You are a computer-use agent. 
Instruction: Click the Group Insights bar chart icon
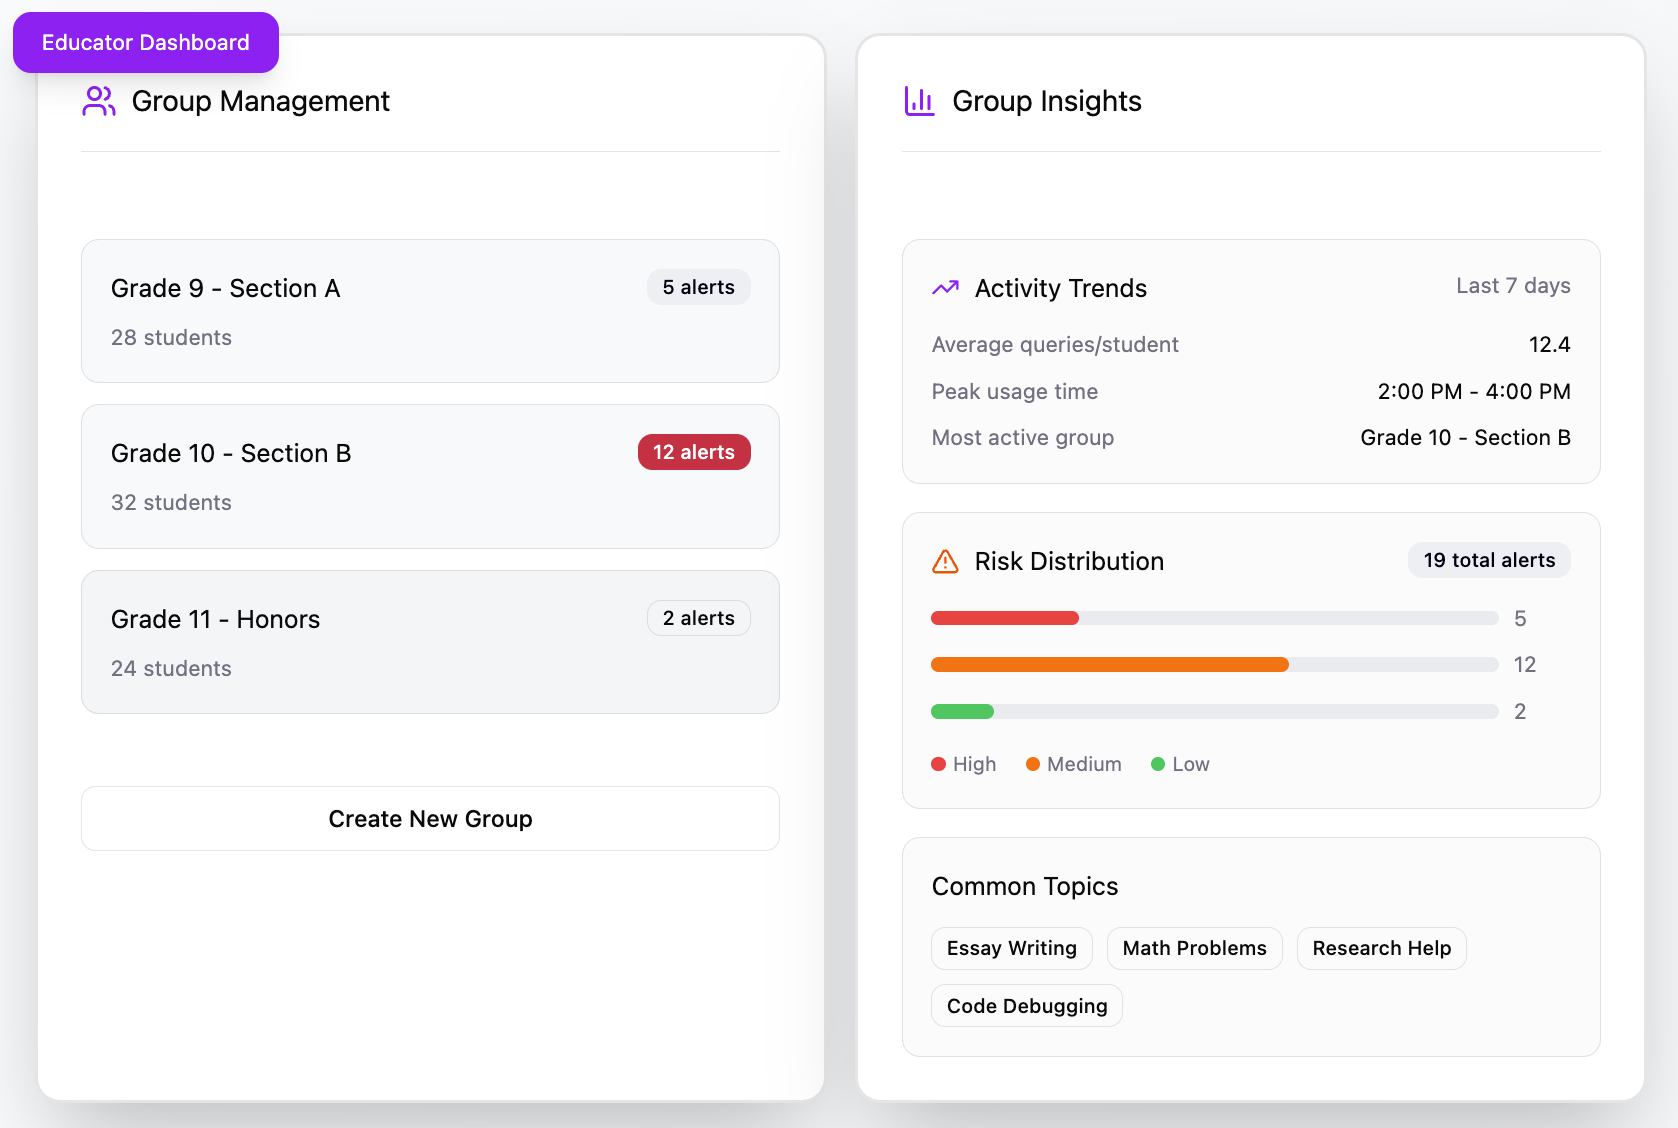click(919, 101)
